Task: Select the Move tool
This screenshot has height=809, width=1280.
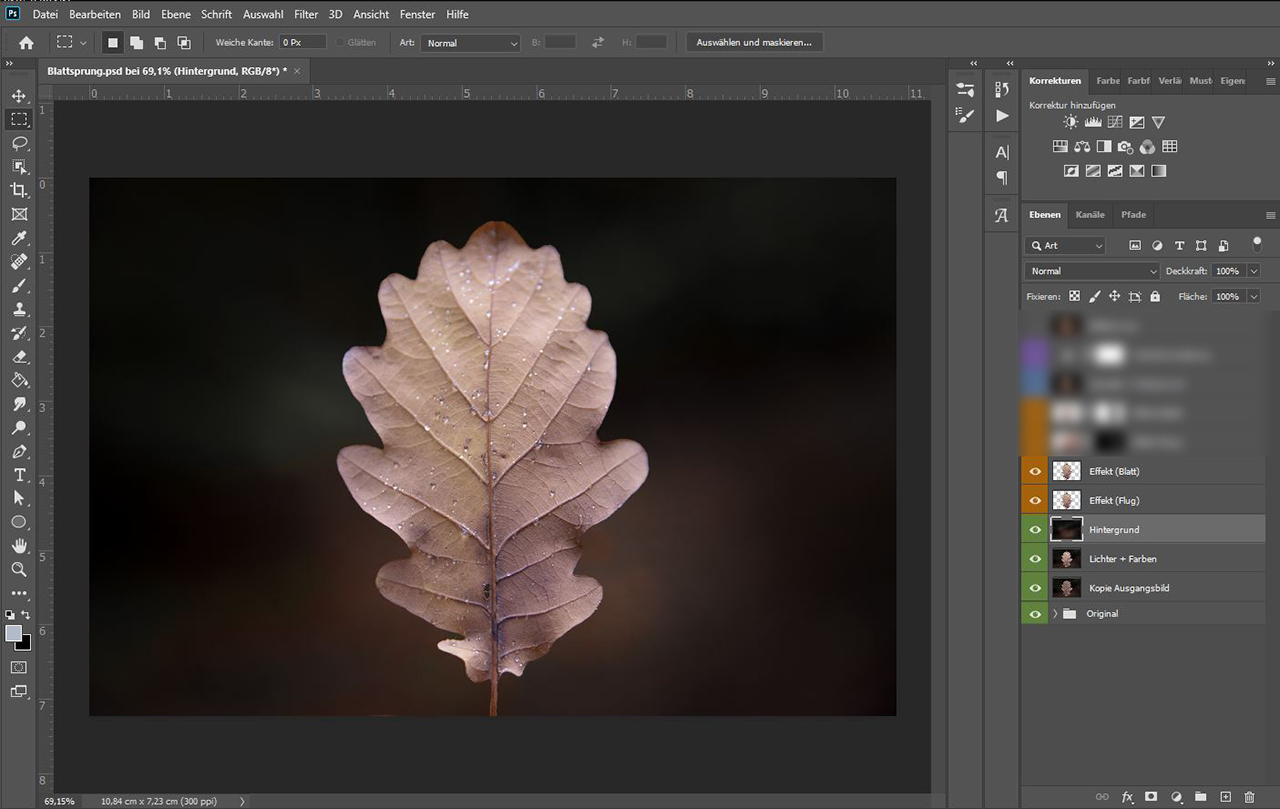Action: point(19,96)
